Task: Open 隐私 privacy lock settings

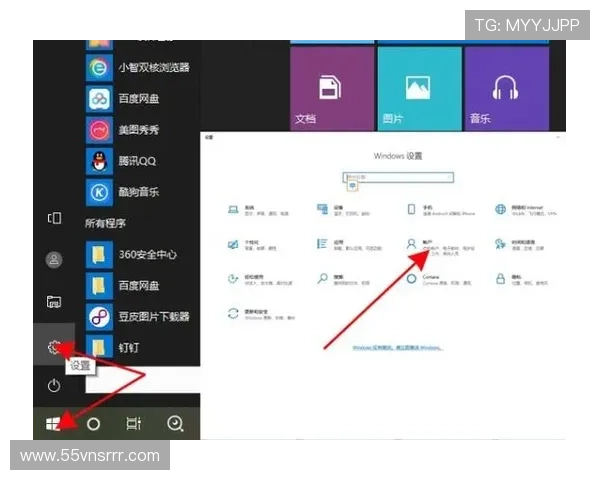Action: (521, 280)
